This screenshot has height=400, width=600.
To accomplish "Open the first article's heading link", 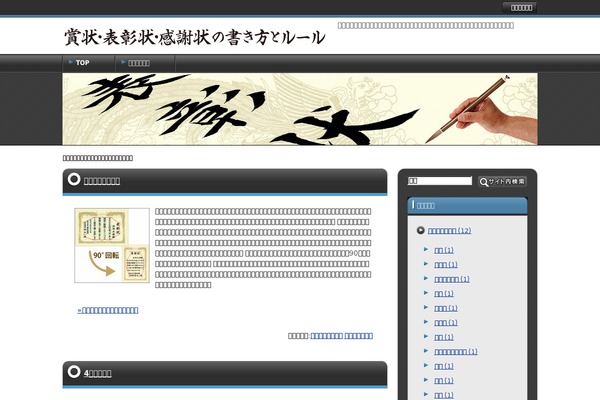I will 102,181.
